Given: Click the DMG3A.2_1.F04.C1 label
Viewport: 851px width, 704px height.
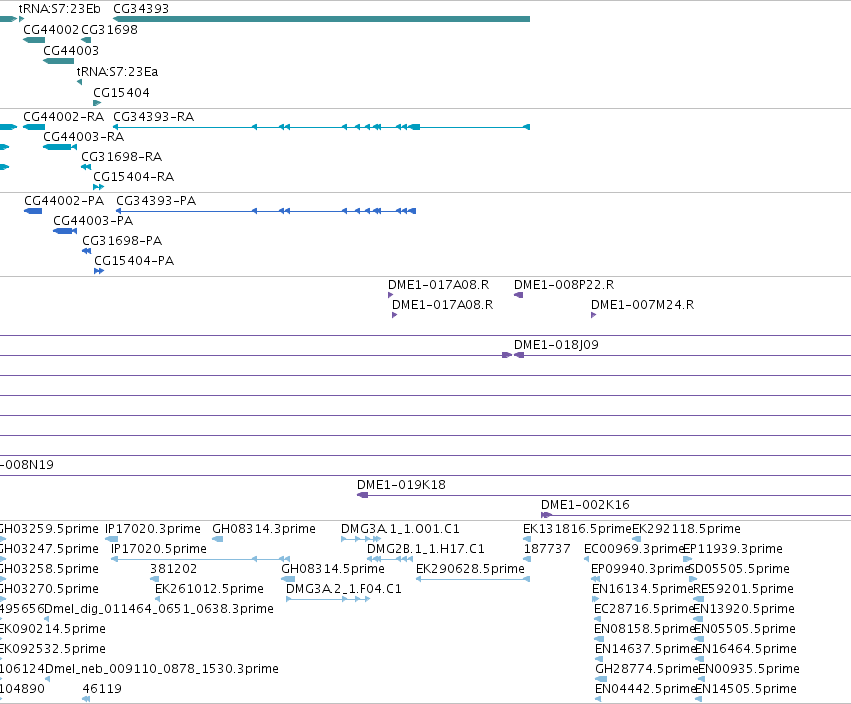Looking at the screenshot, I should 344,589.
